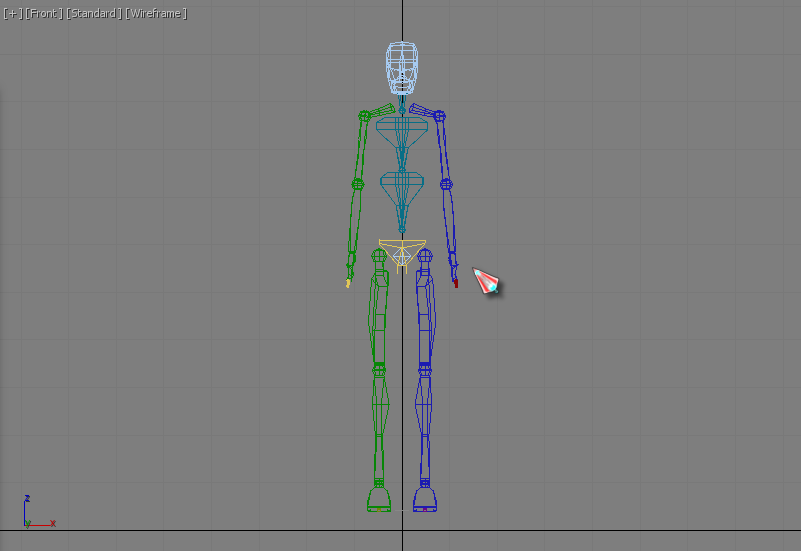Open the [Front] point-of-view viewport menu
This screenshot has width=801, height=551.
tap(43, 13)
